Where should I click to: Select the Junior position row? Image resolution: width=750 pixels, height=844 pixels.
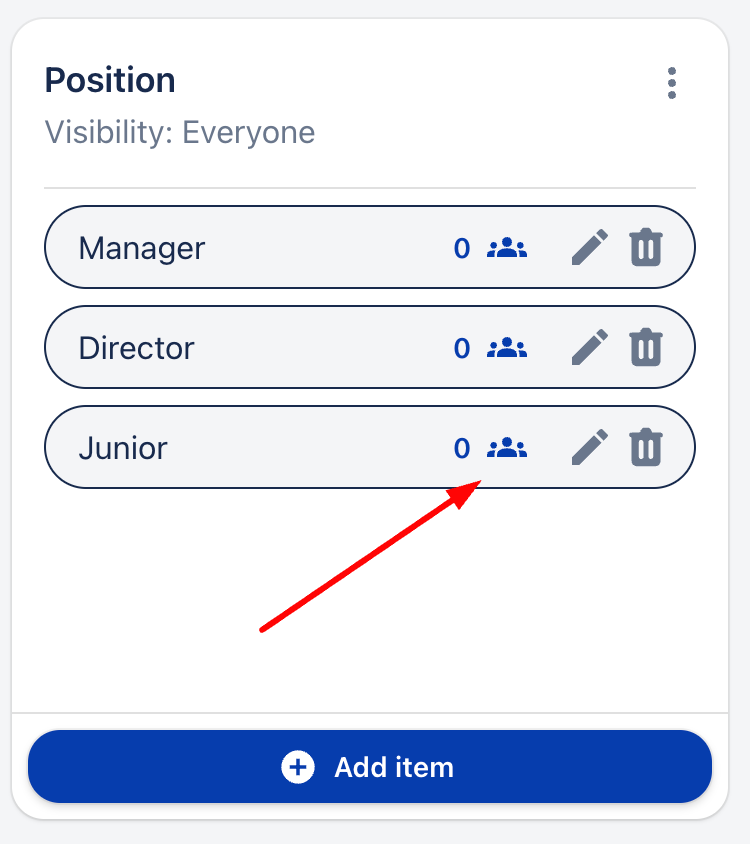[x=250, y=447]
